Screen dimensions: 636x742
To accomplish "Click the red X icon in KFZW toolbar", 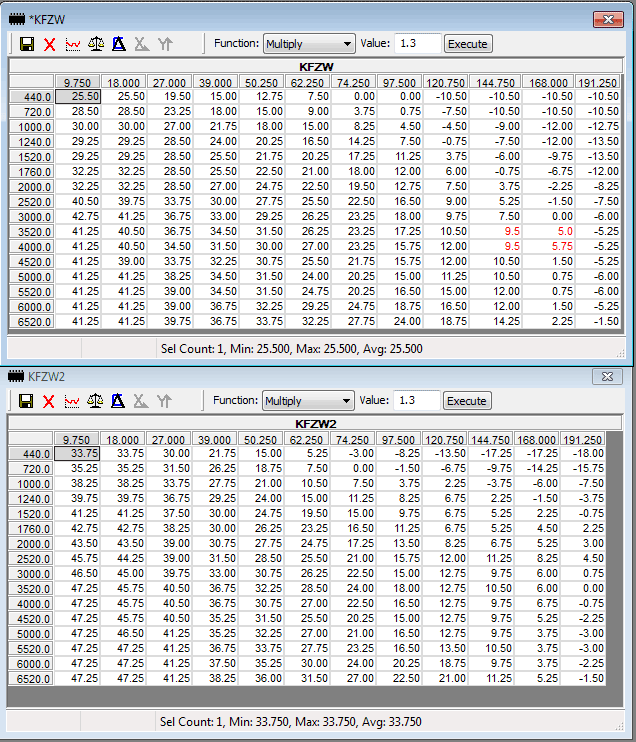I will coord(50,44).
